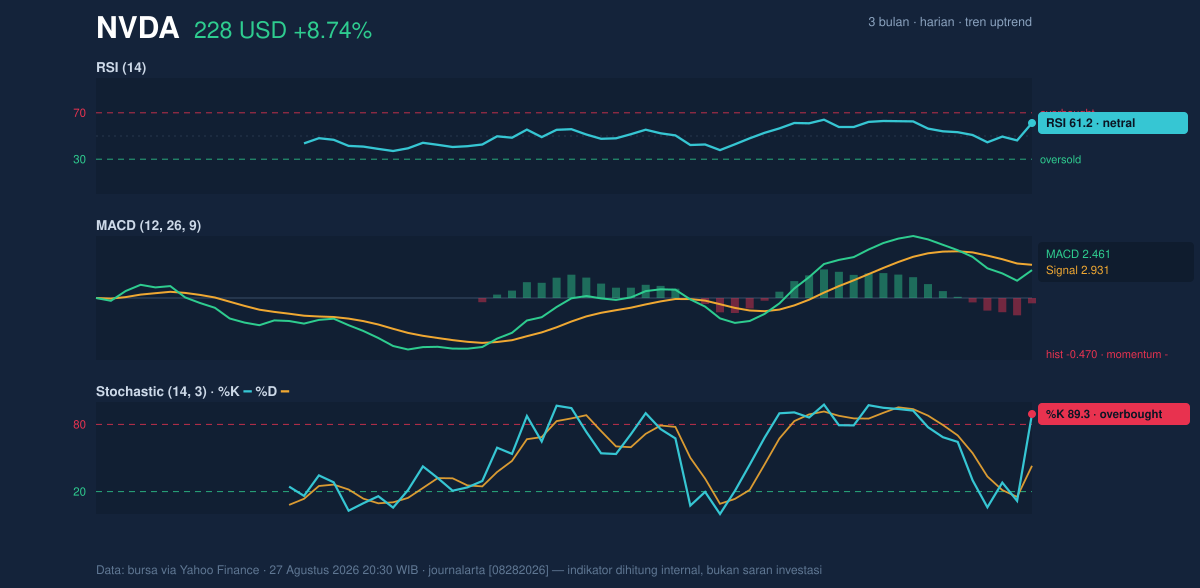Click the 228 USD +8.74% price text

pos(283,31)
